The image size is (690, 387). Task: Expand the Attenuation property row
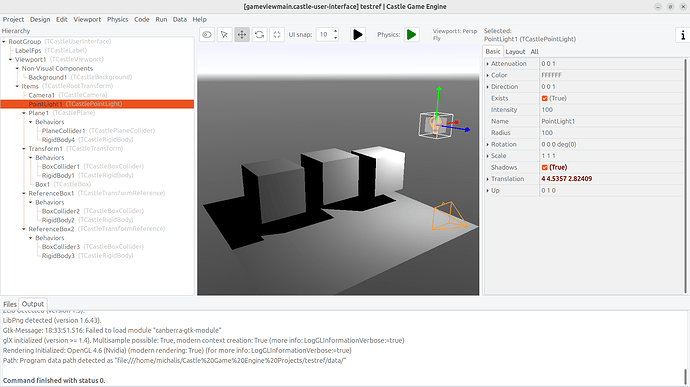[488, 64]
